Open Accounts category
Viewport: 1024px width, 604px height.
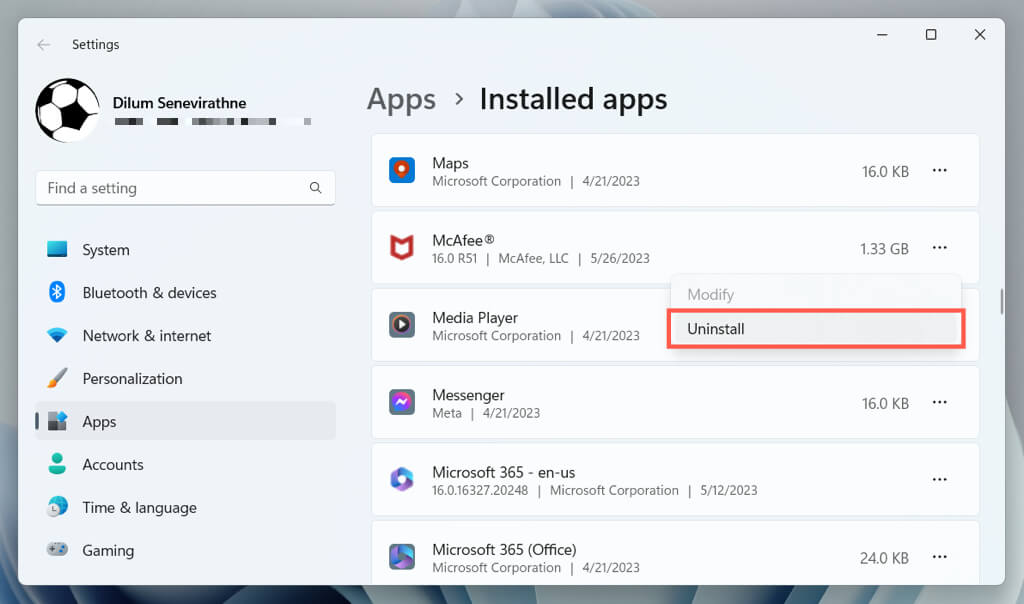tap(185, 464)
